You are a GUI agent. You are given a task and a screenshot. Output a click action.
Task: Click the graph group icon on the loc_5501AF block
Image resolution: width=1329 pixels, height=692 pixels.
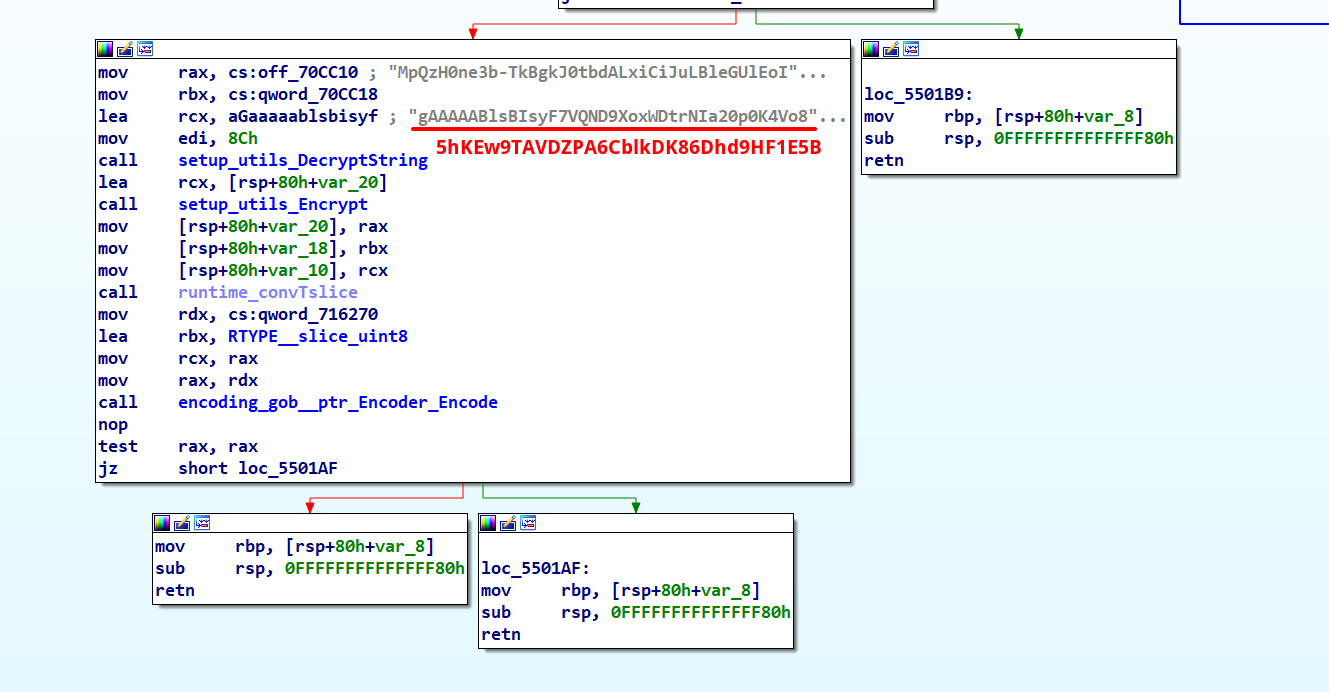tap(528, 523)
